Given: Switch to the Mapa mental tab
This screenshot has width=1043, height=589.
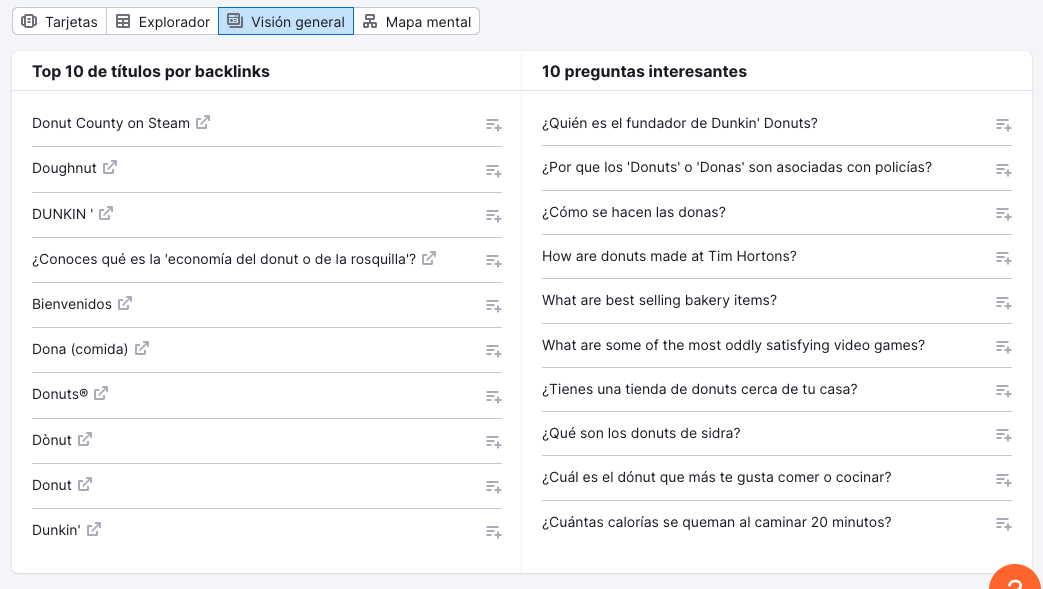Looking at the screenshot, I should (417, 20).
